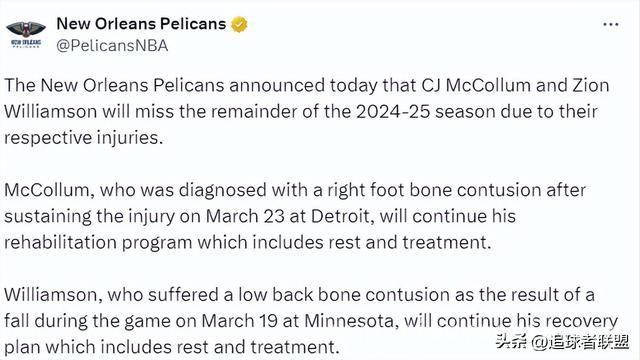640x360 pixels.
Task: Click the words respective injuries
Action: click(81, 138)
